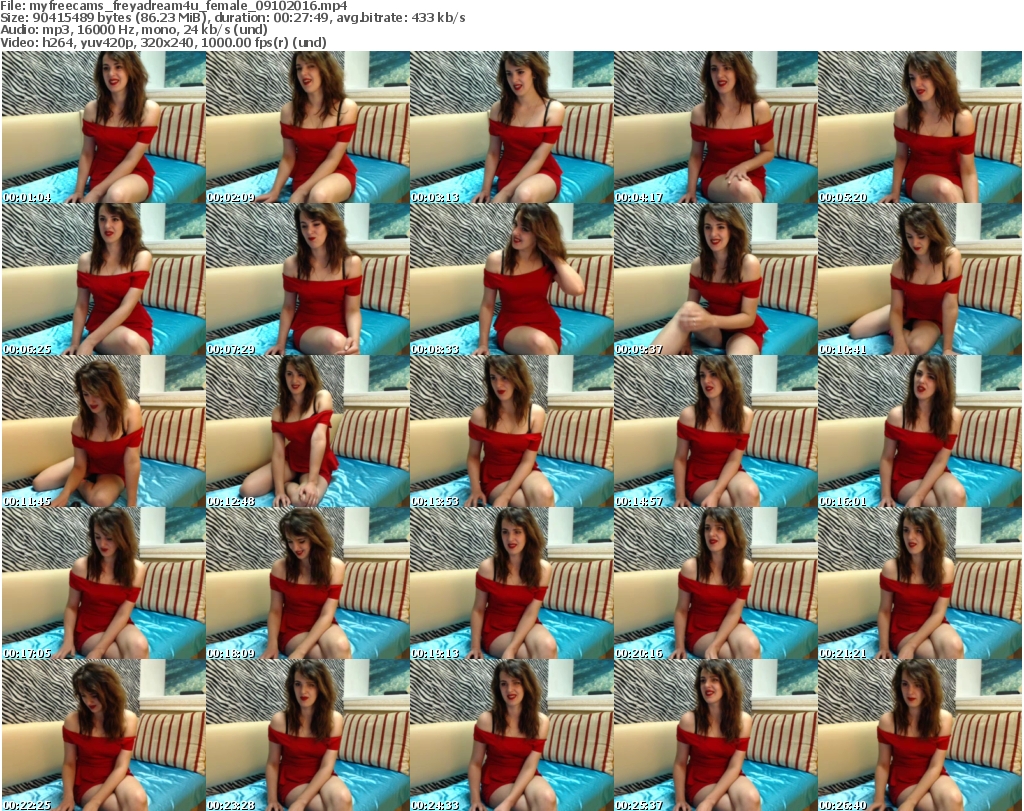Select the thumbnail frame at 00:05:20
Viewport: 1024px width, 811px height.
click(920, 127)
